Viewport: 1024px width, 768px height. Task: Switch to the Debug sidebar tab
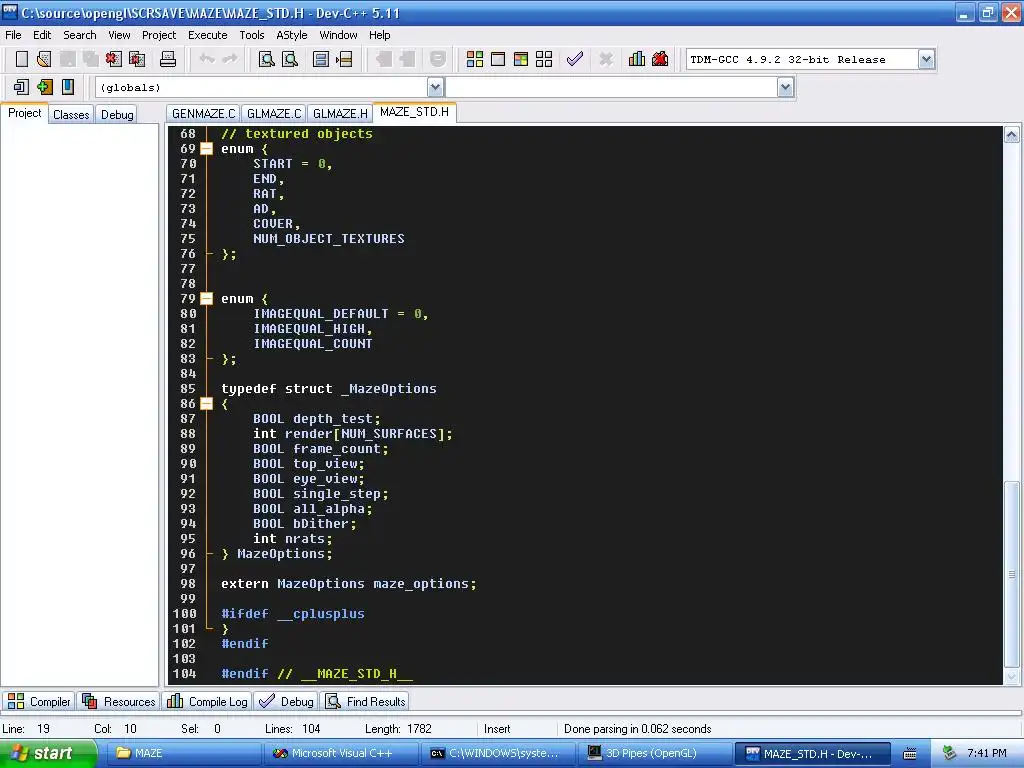117,114
